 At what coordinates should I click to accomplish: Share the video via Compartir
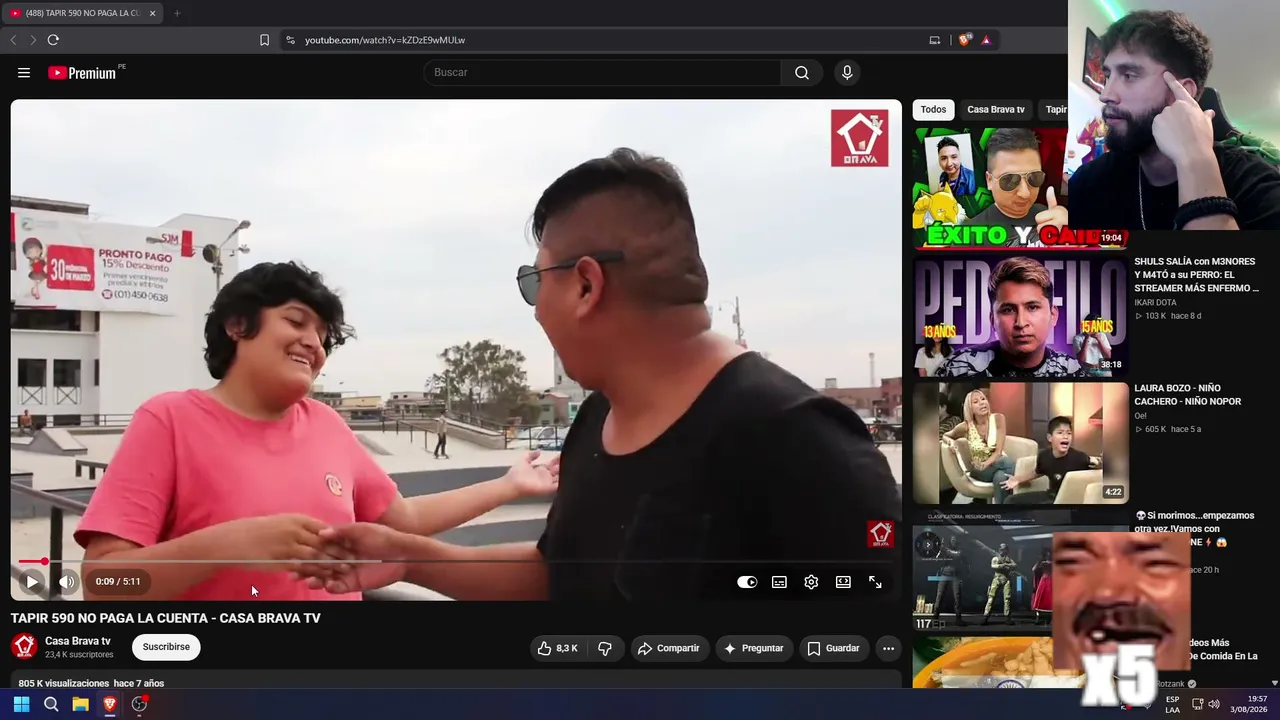pos(669,648)
